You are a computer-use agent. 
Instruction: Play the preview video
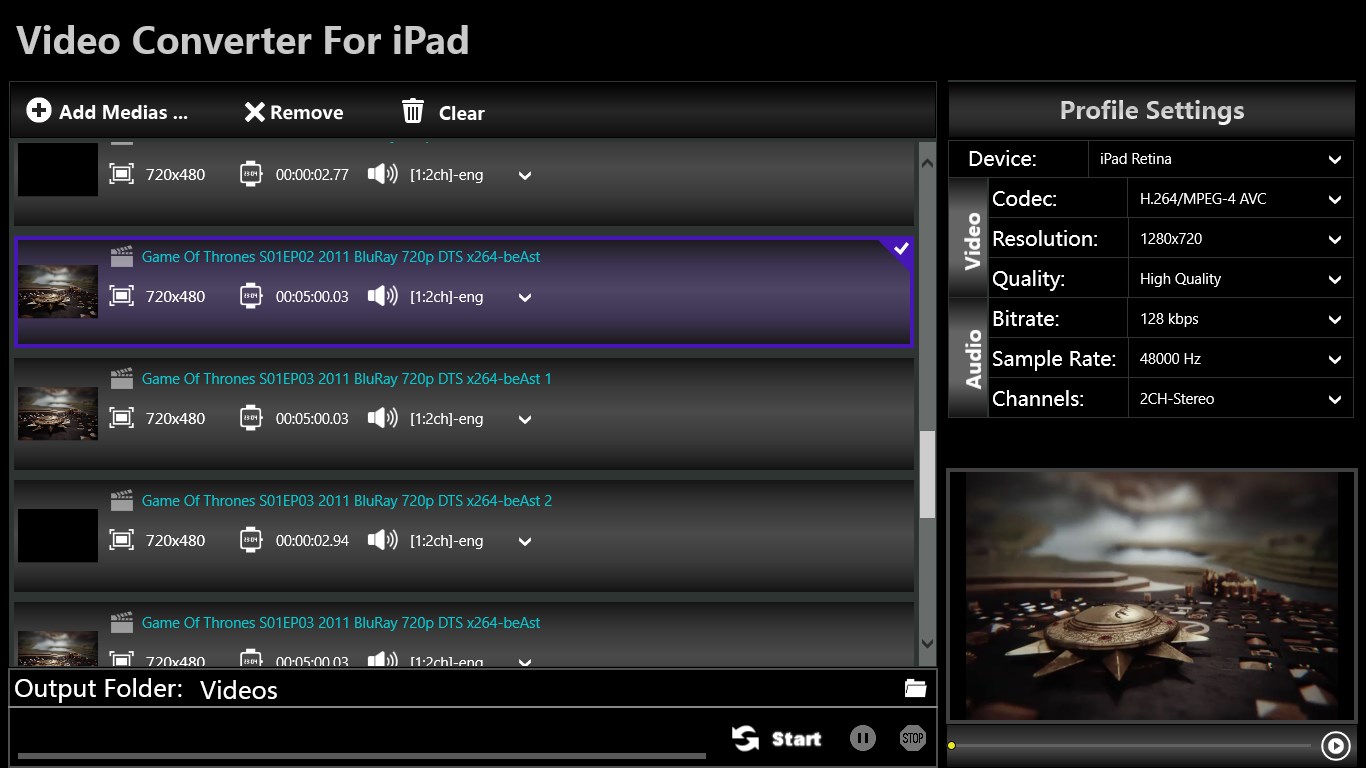pos(1334,745)
